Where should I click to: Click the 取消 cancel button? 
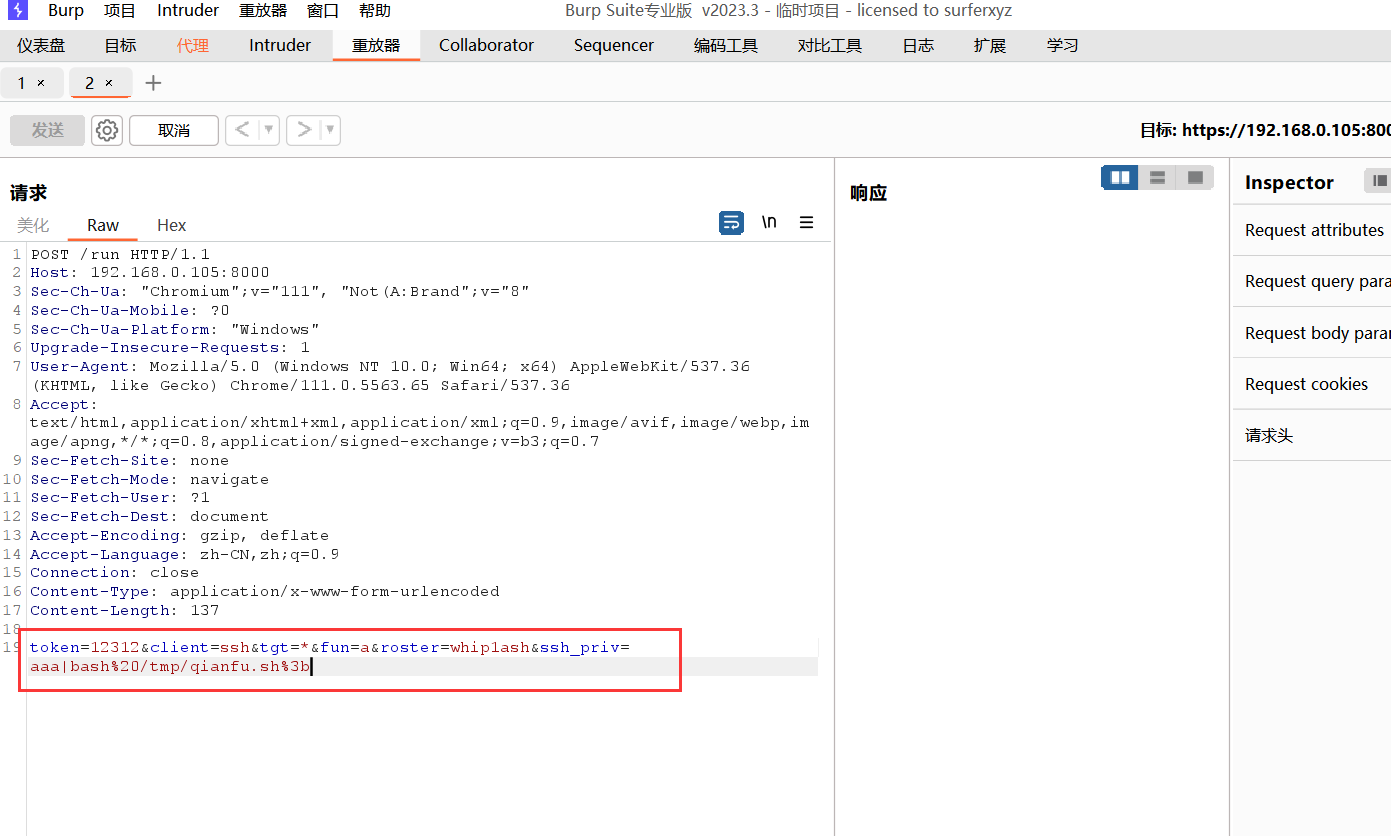[x=174, y=130]
